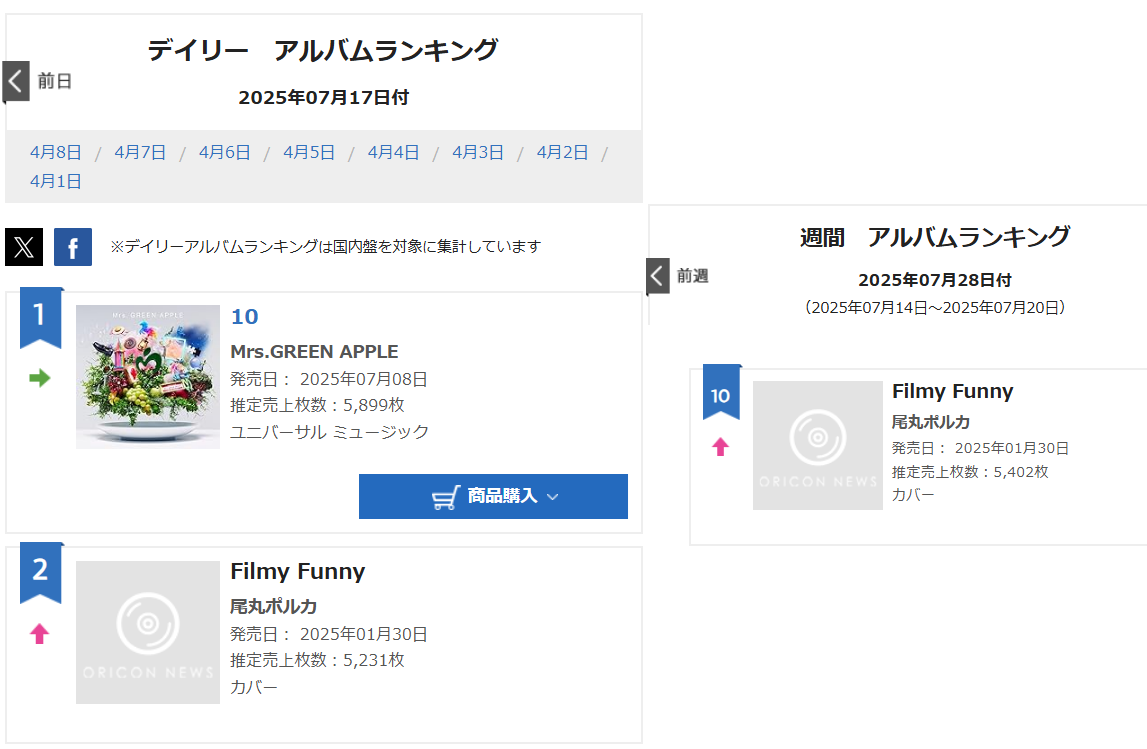
Task: Click カバー label in daily rank 2
Action: click(x=254, y=688)
